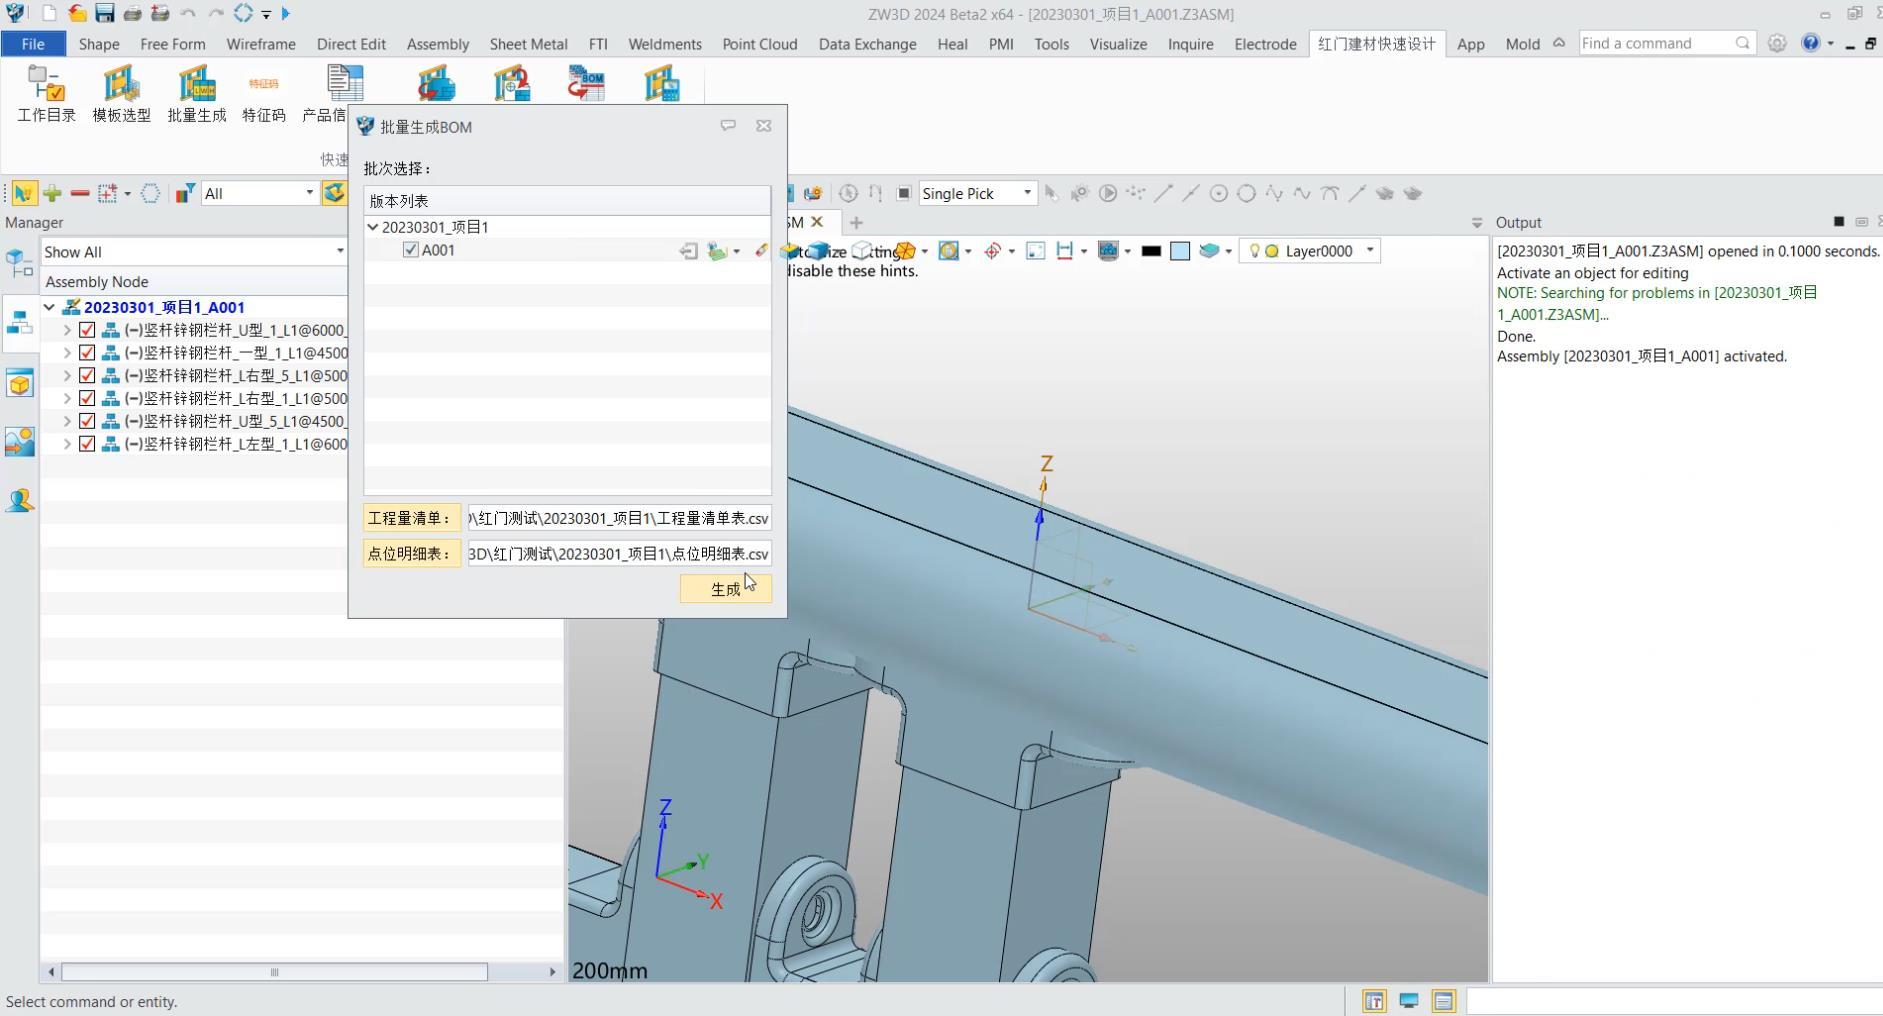The width and height of the screenshot is (1883, 1016).
Task: Click the 生成 button
Action: tap(725, 589)
